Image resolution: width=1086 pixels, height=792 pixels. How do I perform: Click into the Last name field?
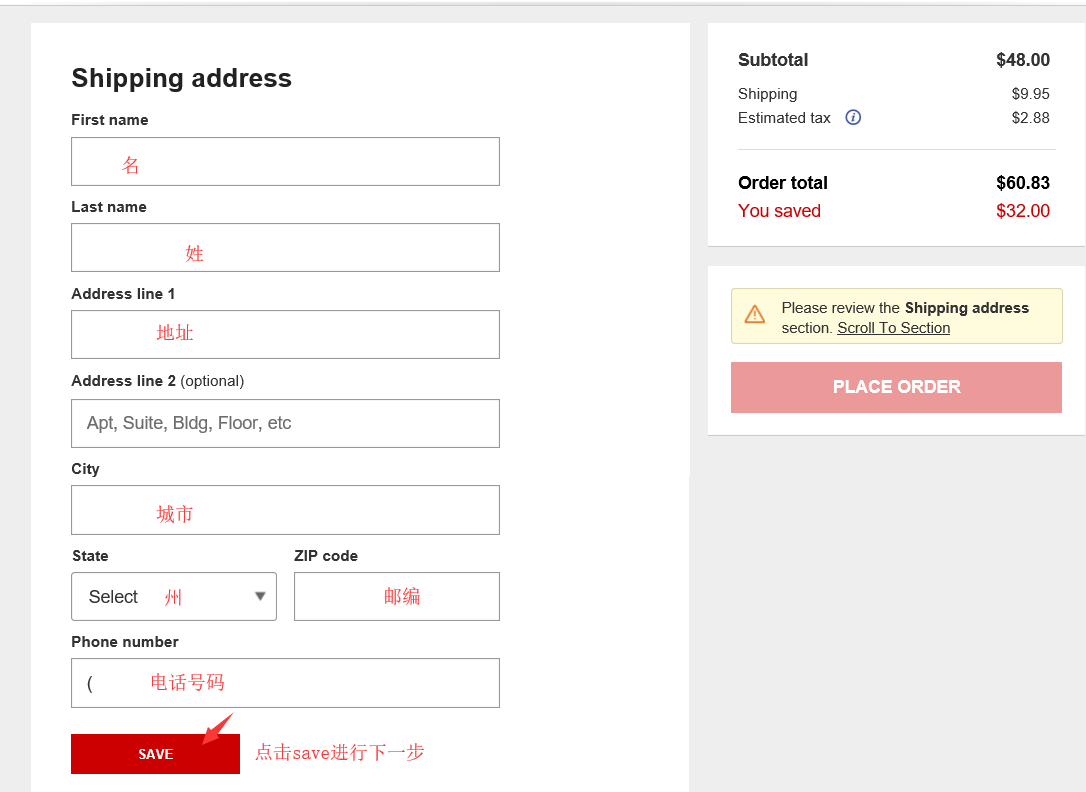285,248
